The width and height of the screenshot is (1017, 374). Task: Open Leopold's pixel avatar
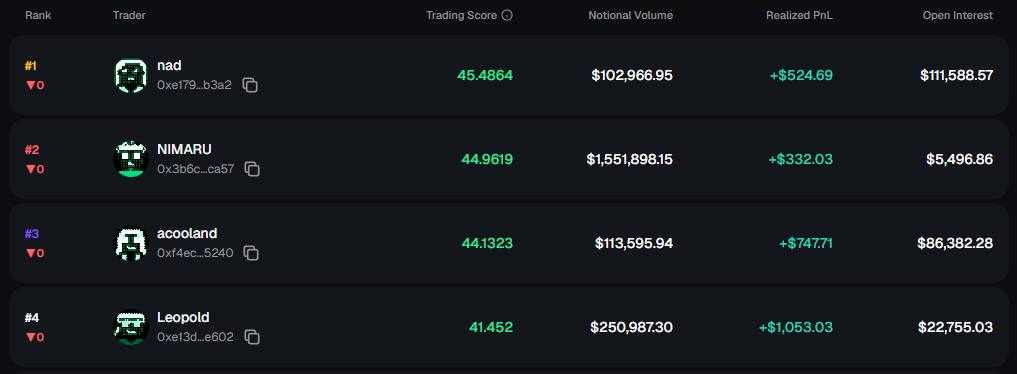131,327
